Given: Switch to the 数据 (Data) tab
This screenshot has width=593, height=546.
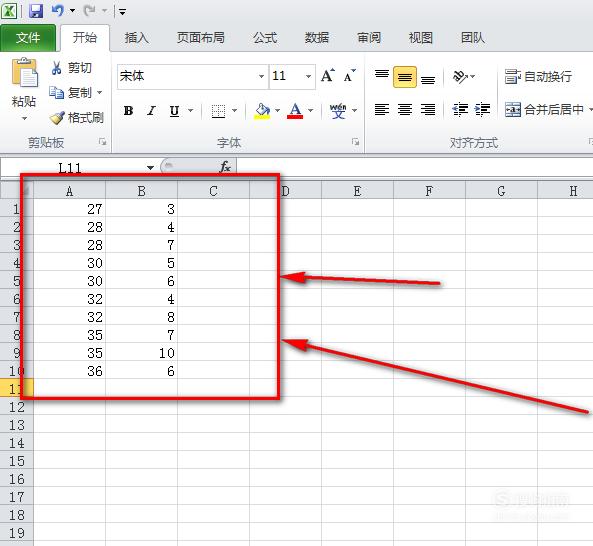Looking at the screenshot, I should pyautogui.click(x=317, y=37).
